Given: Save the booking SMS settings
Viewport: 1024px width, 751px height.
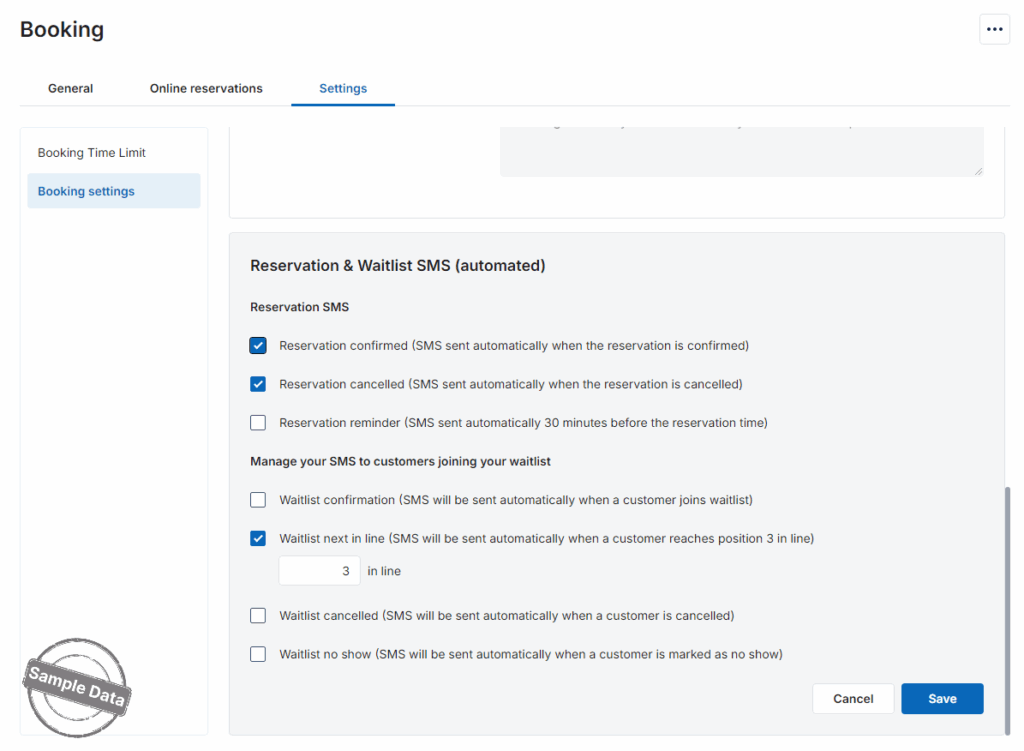Looking at the screenshot, I should 942,699.
